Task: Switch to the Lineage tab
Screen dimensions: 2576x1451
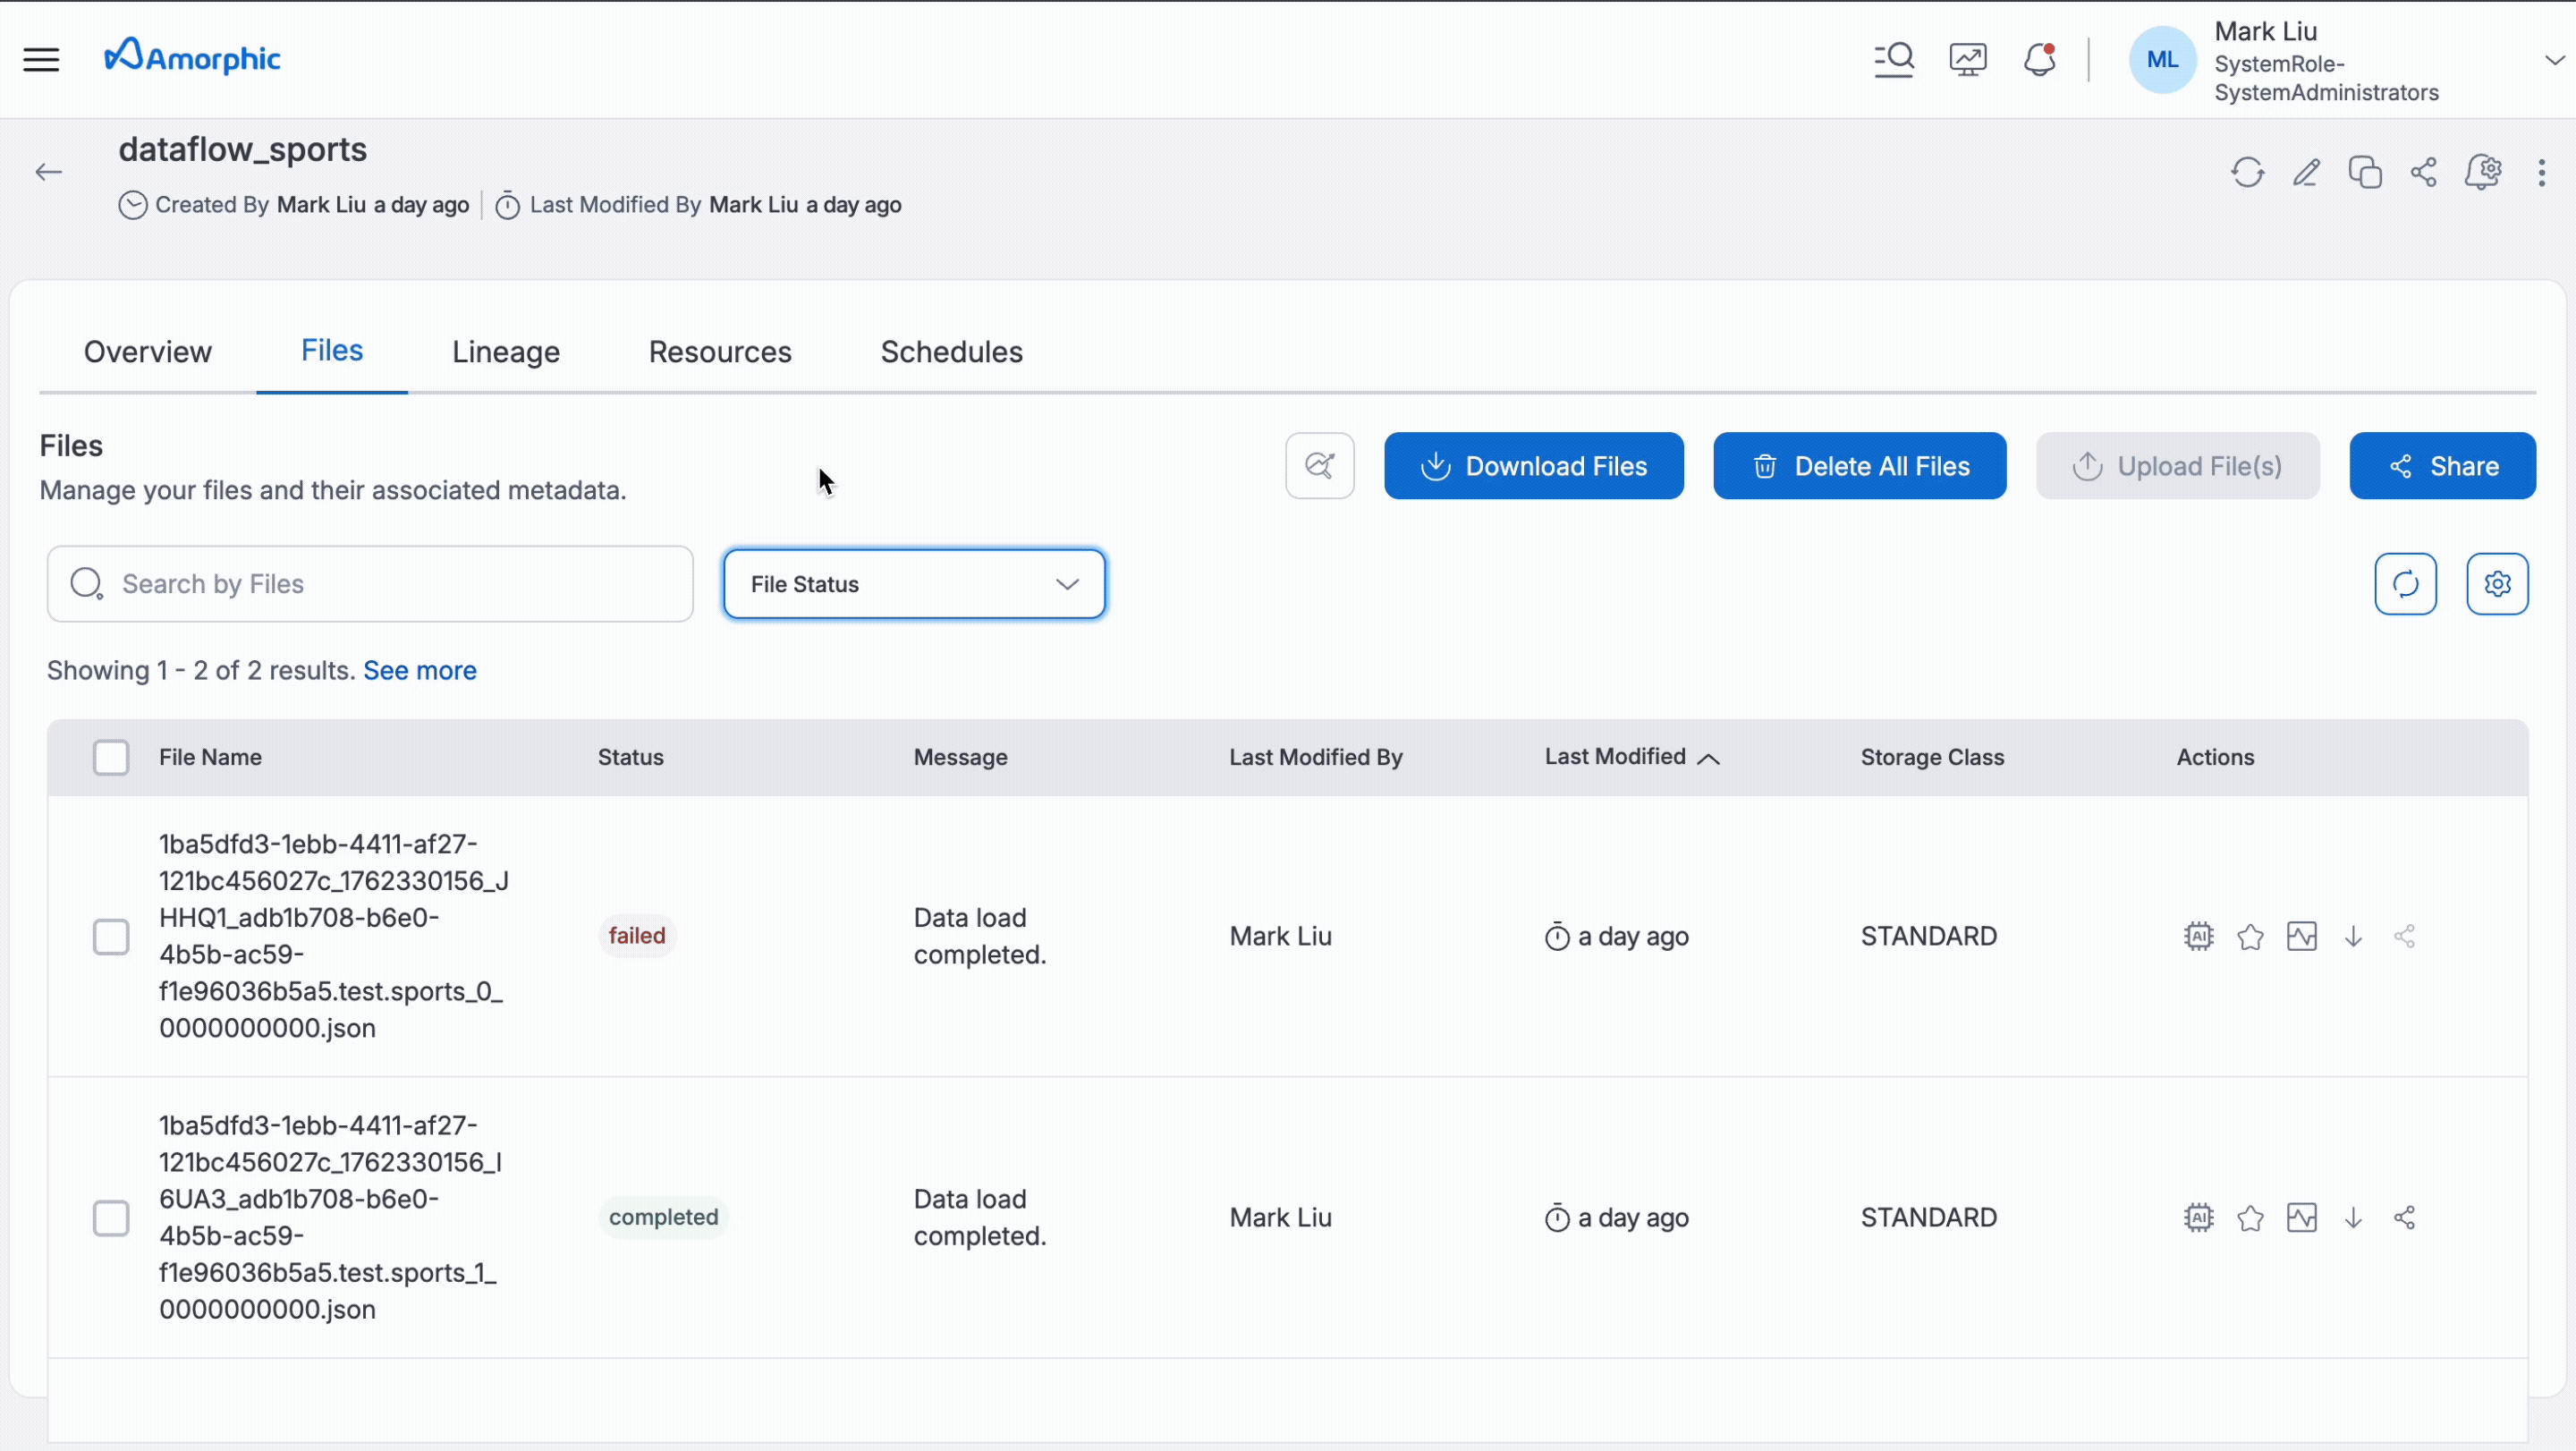Action: coord(505,352)
